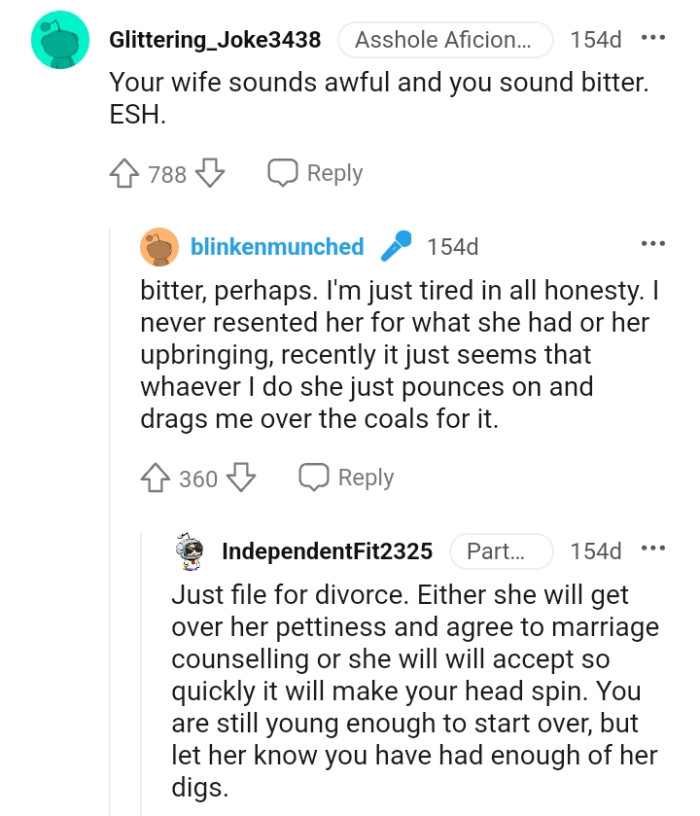Click the blue OP microphone icon beside blinkenmunched

point(397,246)
